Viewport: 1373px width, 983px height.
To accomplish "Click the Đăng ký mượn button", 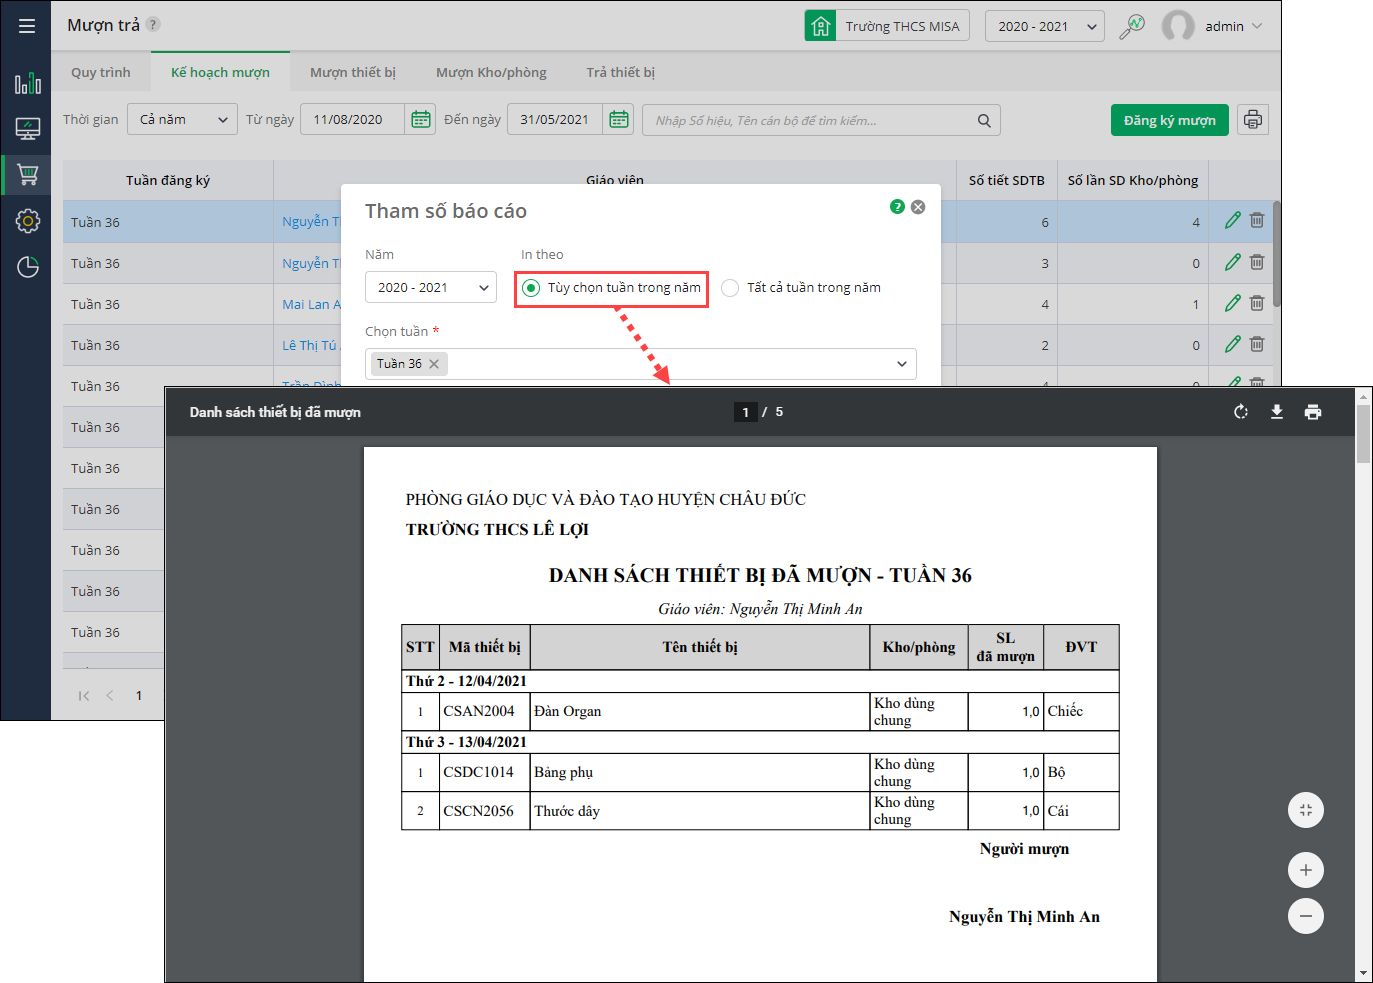I will coord(1169,120).
